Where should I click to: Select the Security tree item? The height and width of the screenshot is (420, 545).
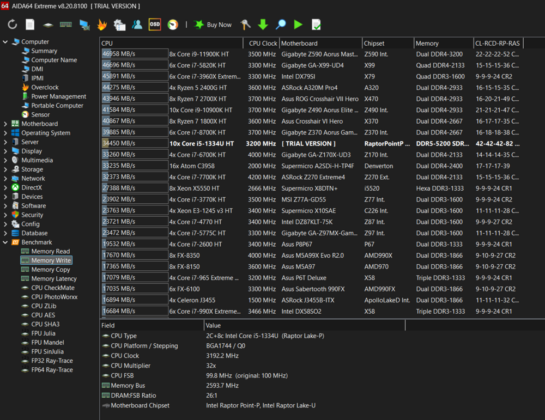[32, 215]
